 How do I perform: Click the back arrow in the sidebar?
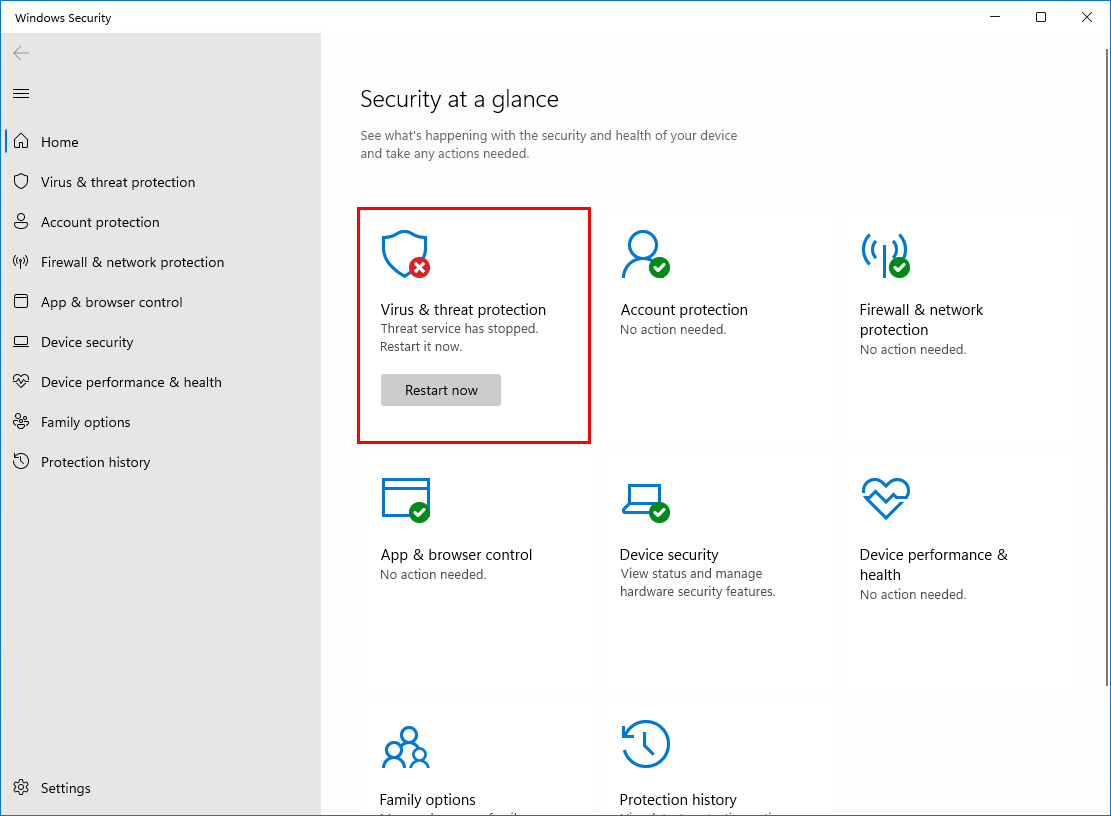pos(21,53)
